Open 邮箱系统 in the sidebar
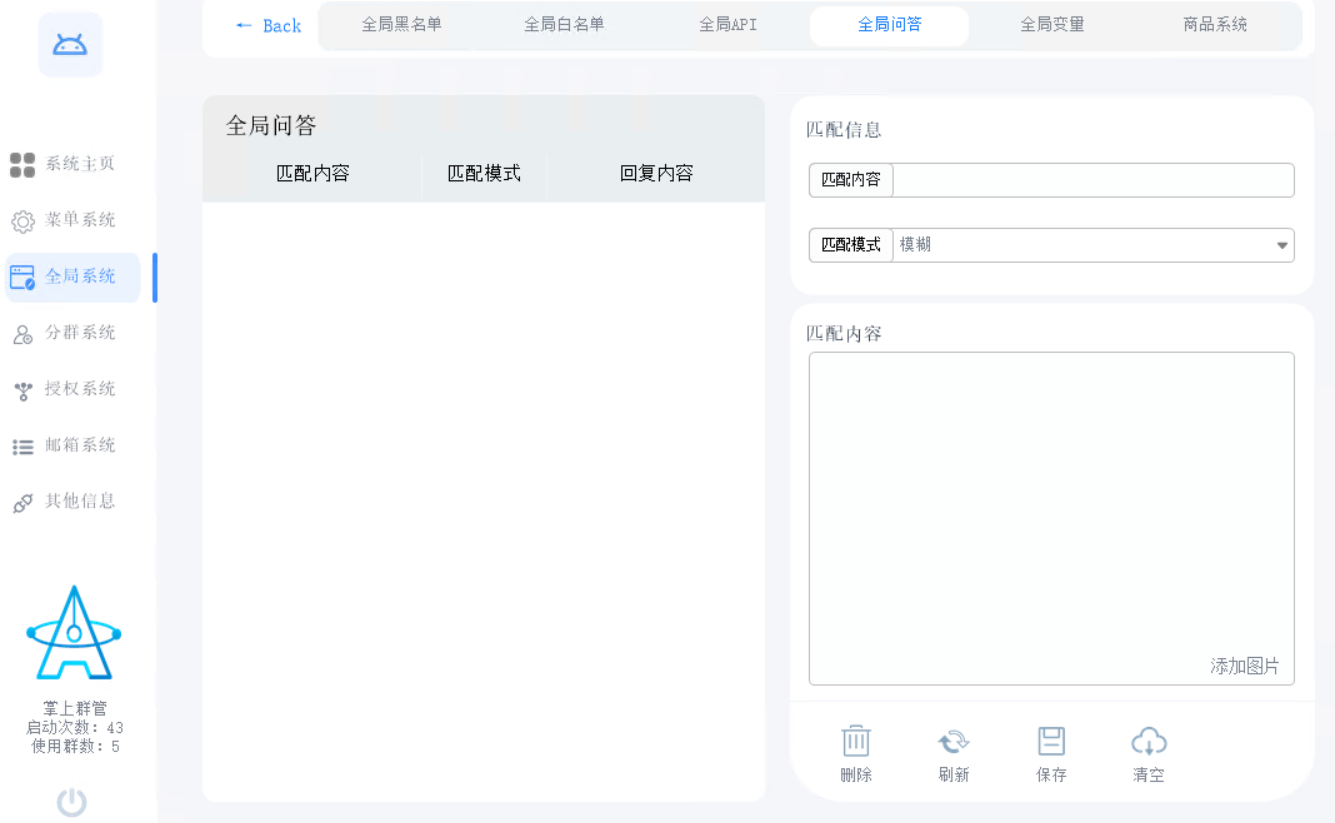1335x823 pixels. pos(63,445)
